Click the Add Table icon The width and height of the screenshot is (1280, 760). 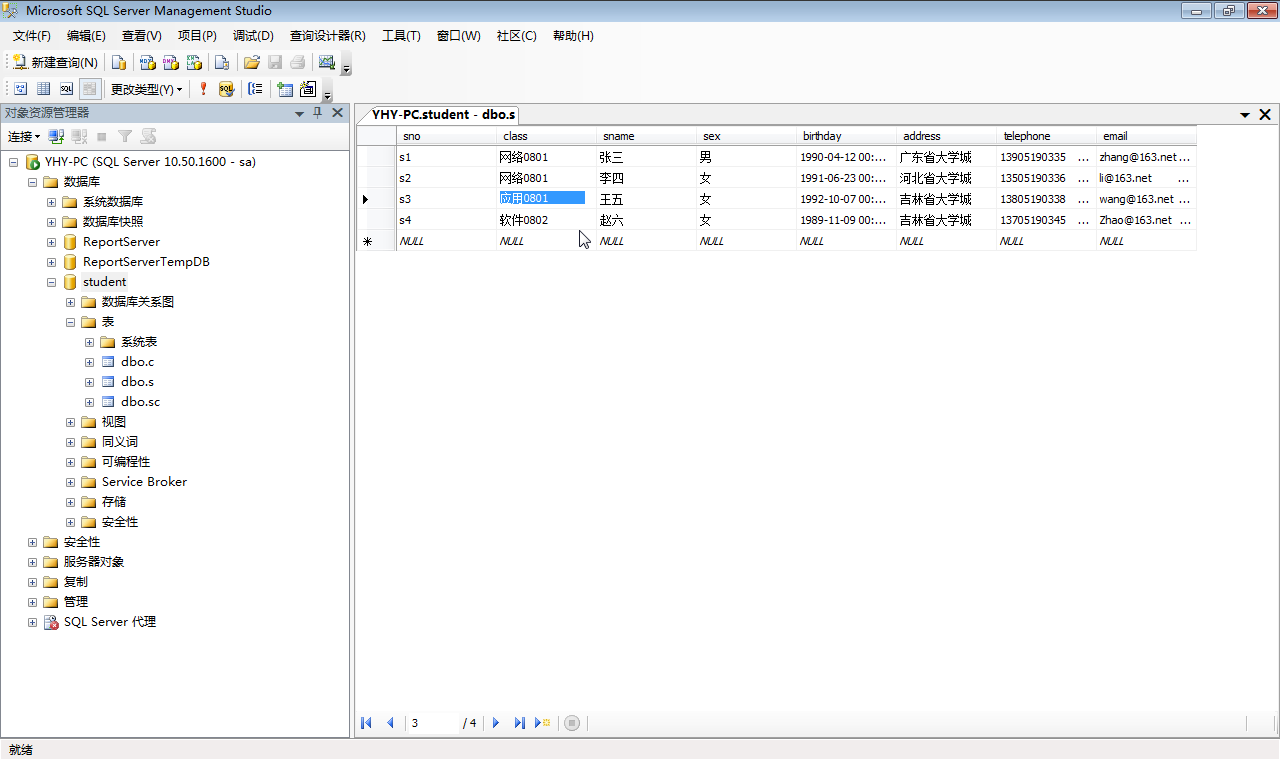[285, 89]
